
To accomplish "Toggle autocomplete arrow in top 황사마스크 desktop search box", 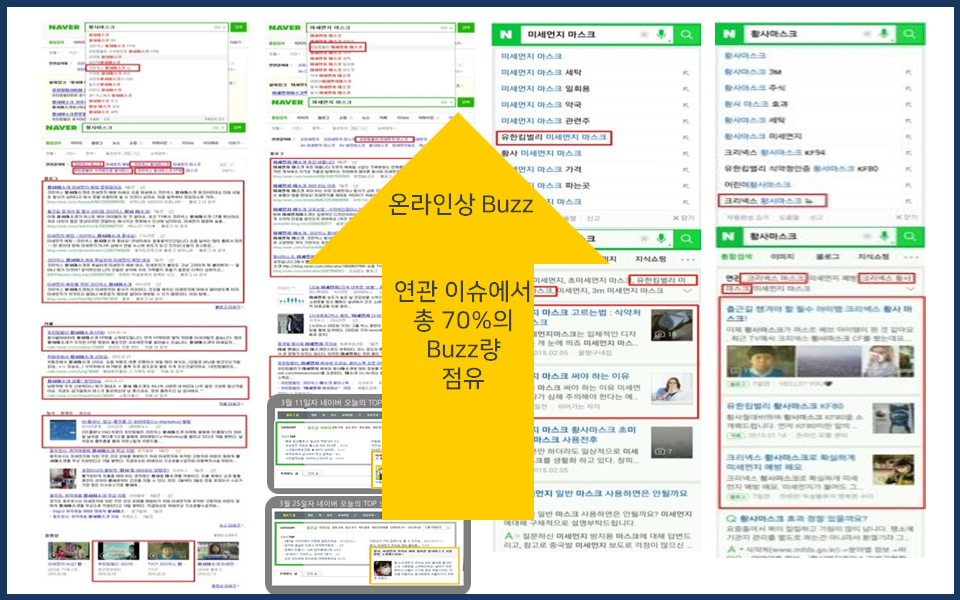I will tap(225, 28).
